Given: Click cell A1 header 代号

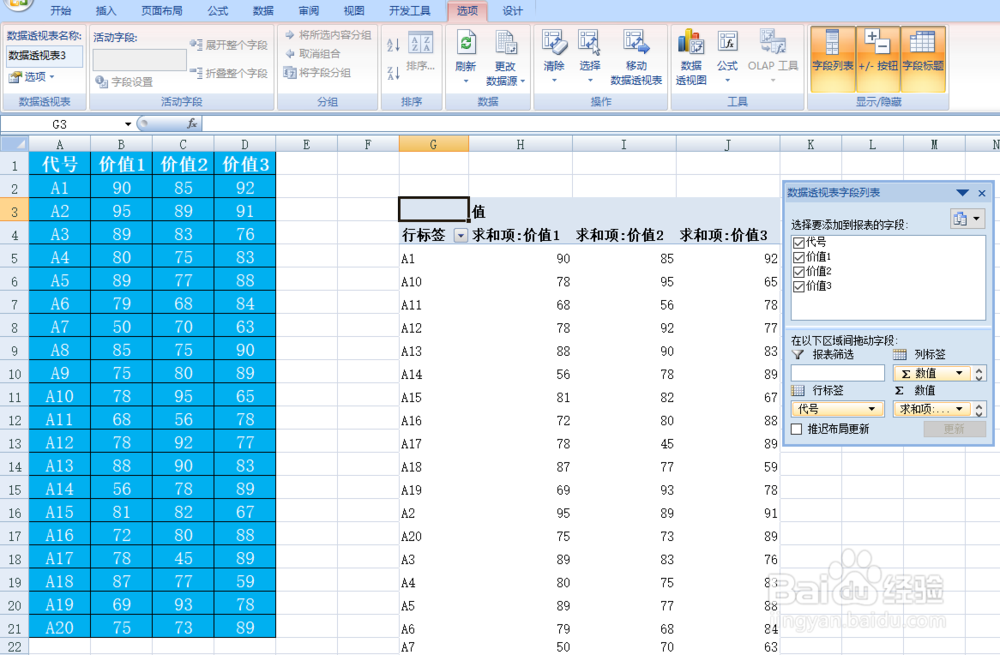Looking at the screenshot, I should pyautogui.click(x=60, y=165).
